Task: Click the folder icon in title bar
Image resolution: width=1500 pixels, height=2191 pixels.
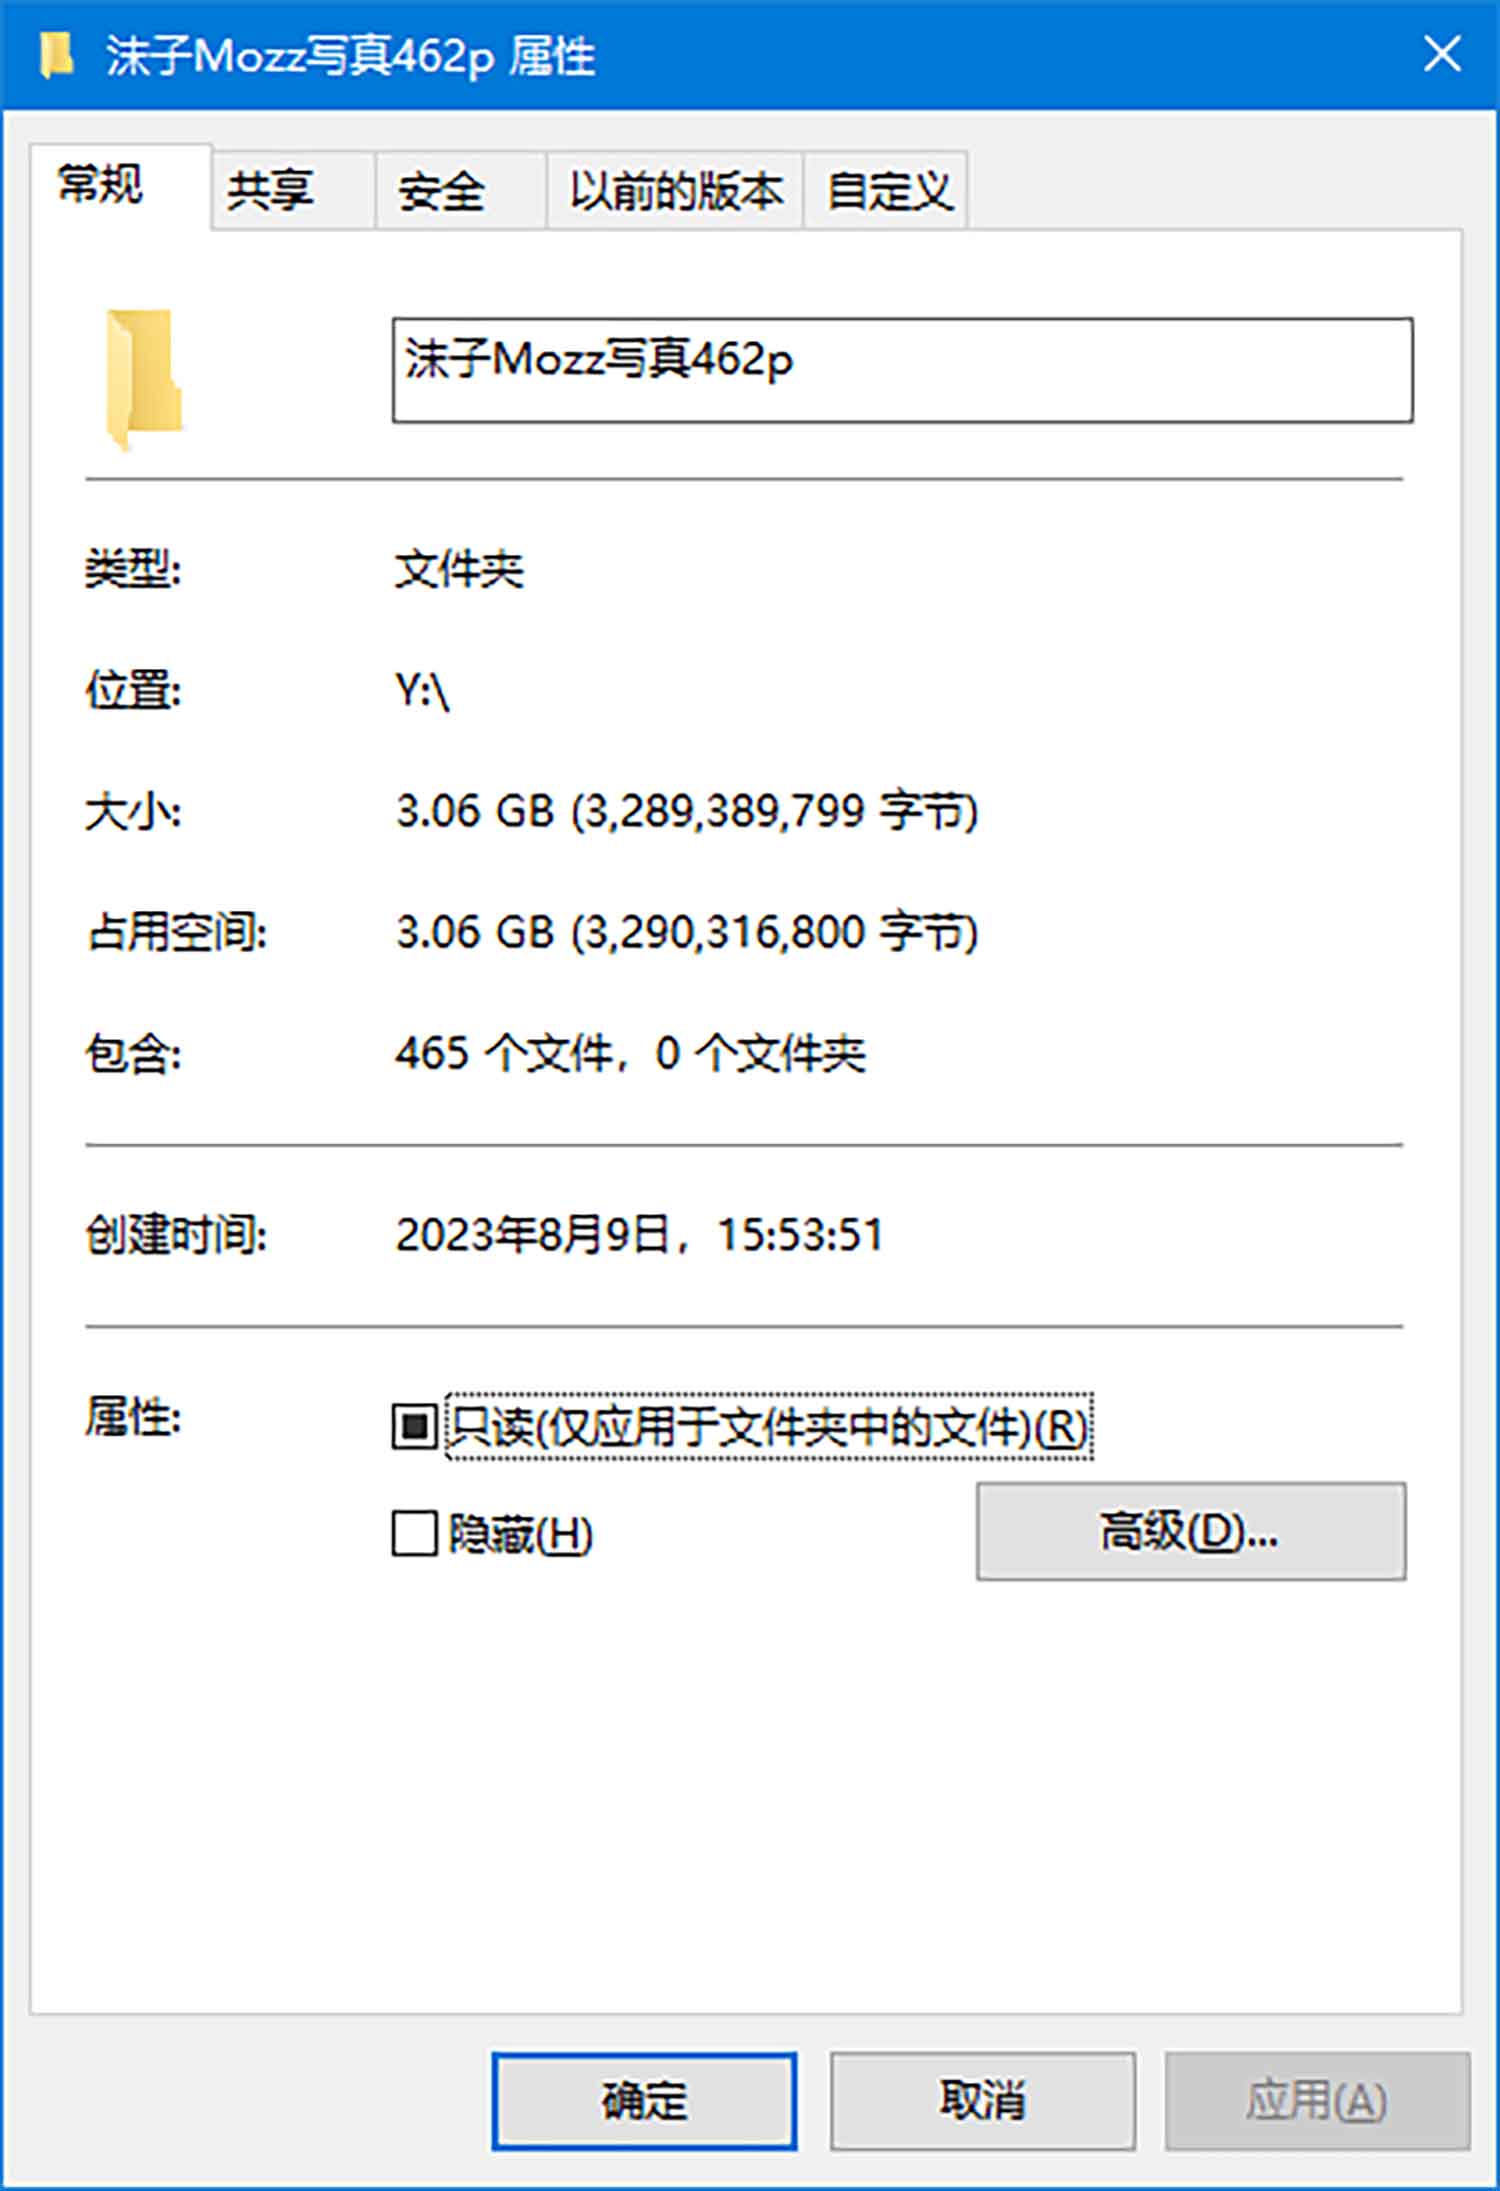Action: click(57, 55)
